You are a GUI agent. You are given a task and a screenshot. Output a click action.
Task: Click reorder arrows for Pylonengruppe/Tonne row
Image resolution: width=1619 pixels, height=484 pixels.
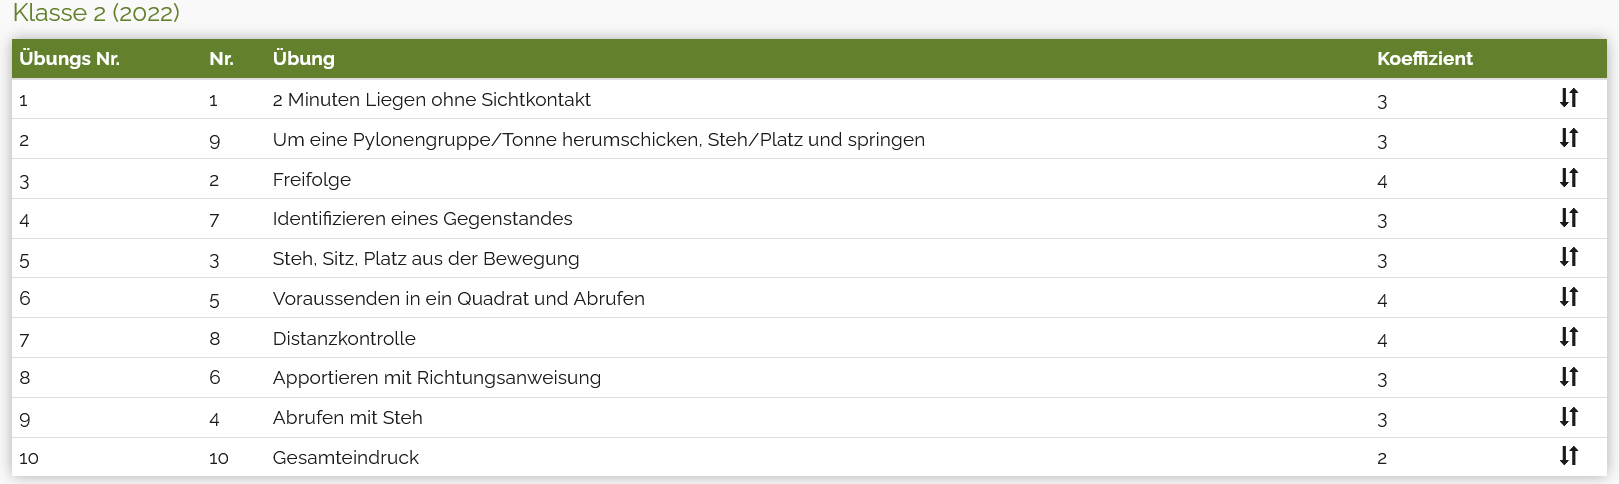coord(1568,138)
